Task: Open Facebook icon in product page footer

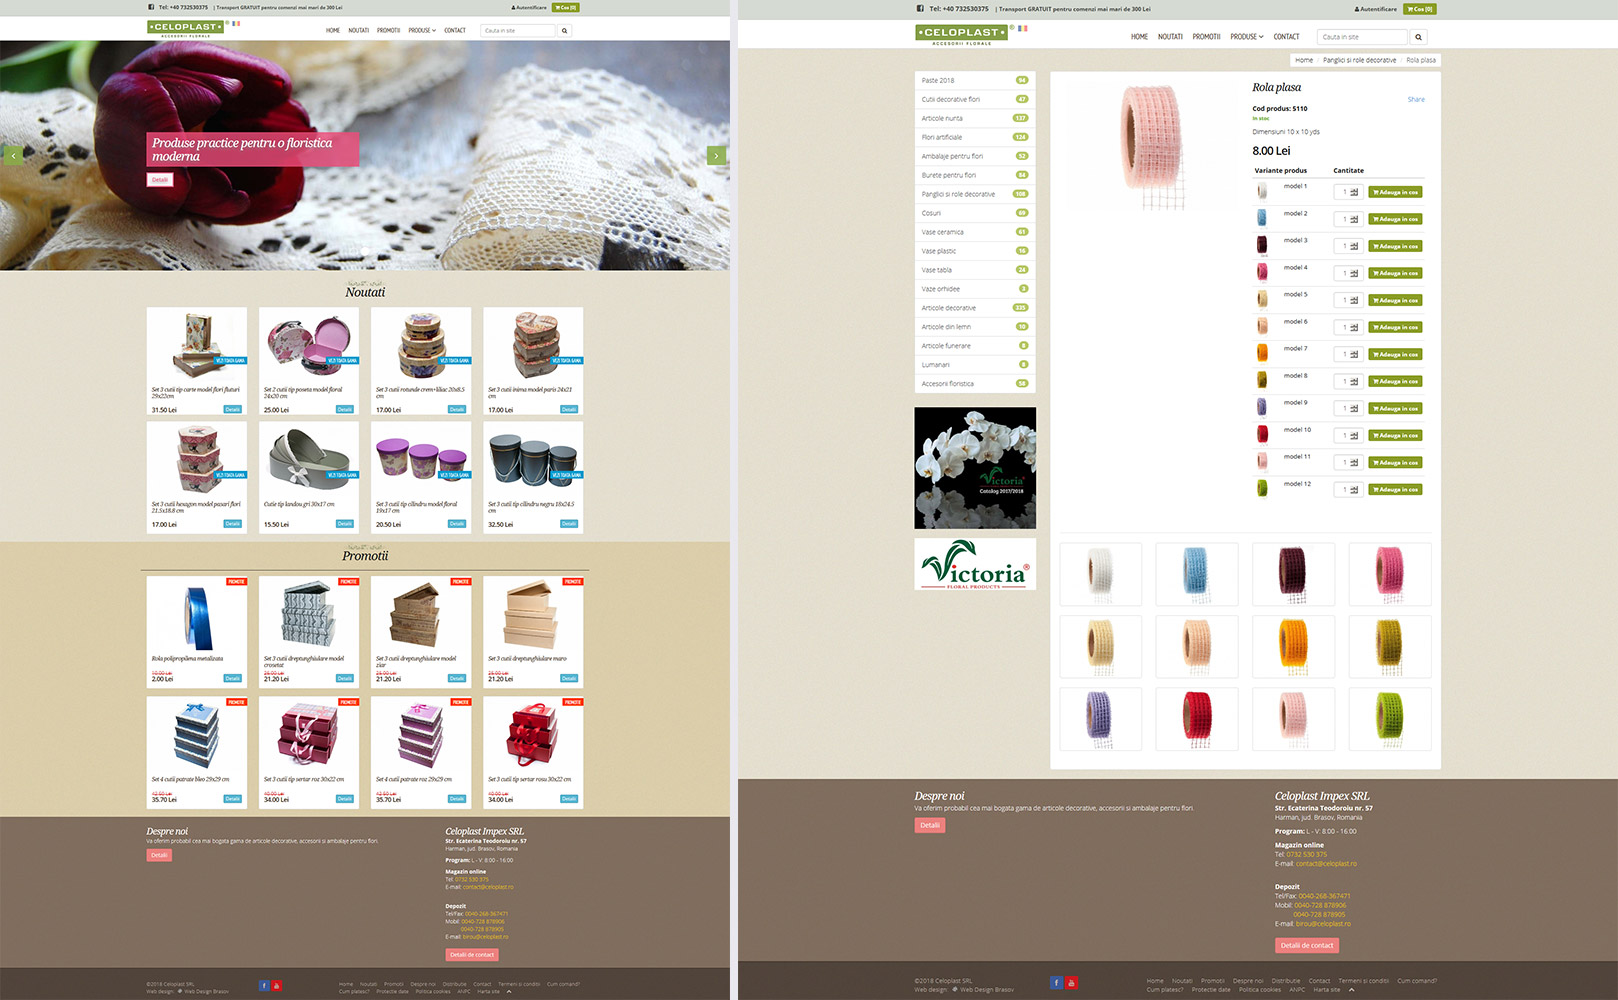Action: [1056, 983]
